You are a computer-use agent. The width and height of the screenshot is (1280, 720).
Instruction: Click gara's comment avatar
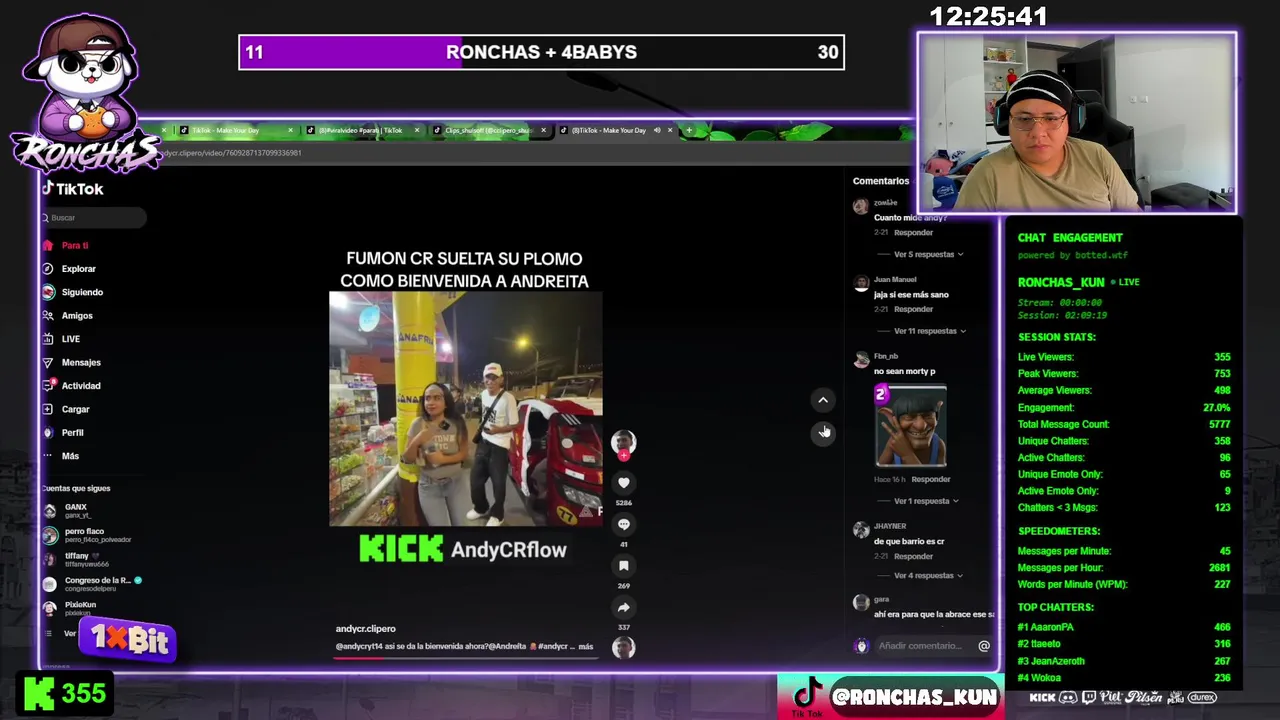coord(861,603)
